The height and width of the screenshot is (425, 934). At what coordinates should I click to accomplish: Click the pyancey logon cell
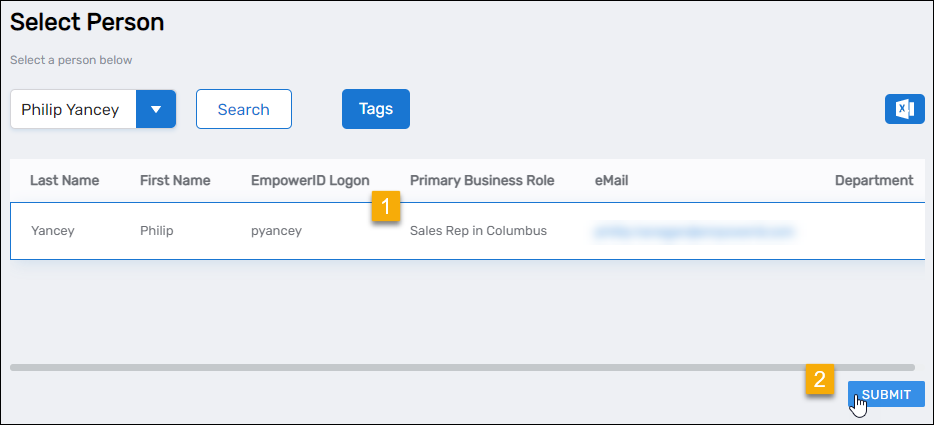coord(276,231)
